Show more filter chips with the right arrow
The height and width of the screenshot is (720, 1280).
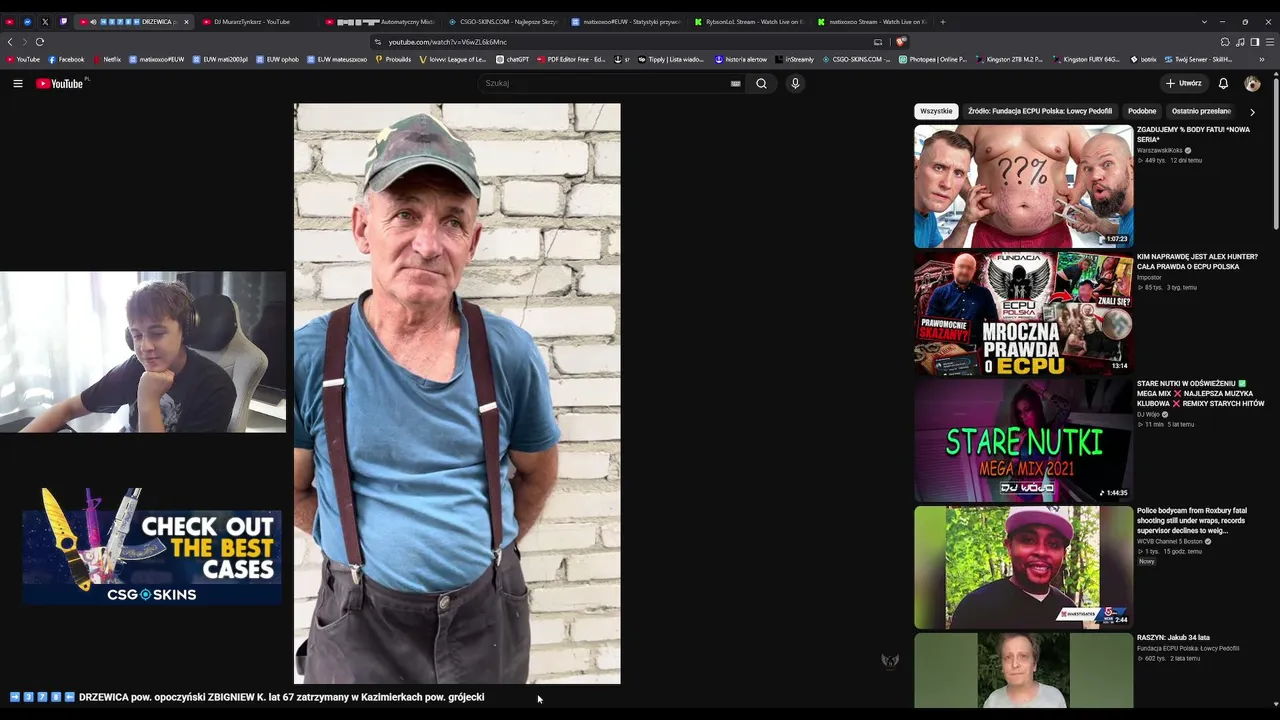1252,112
